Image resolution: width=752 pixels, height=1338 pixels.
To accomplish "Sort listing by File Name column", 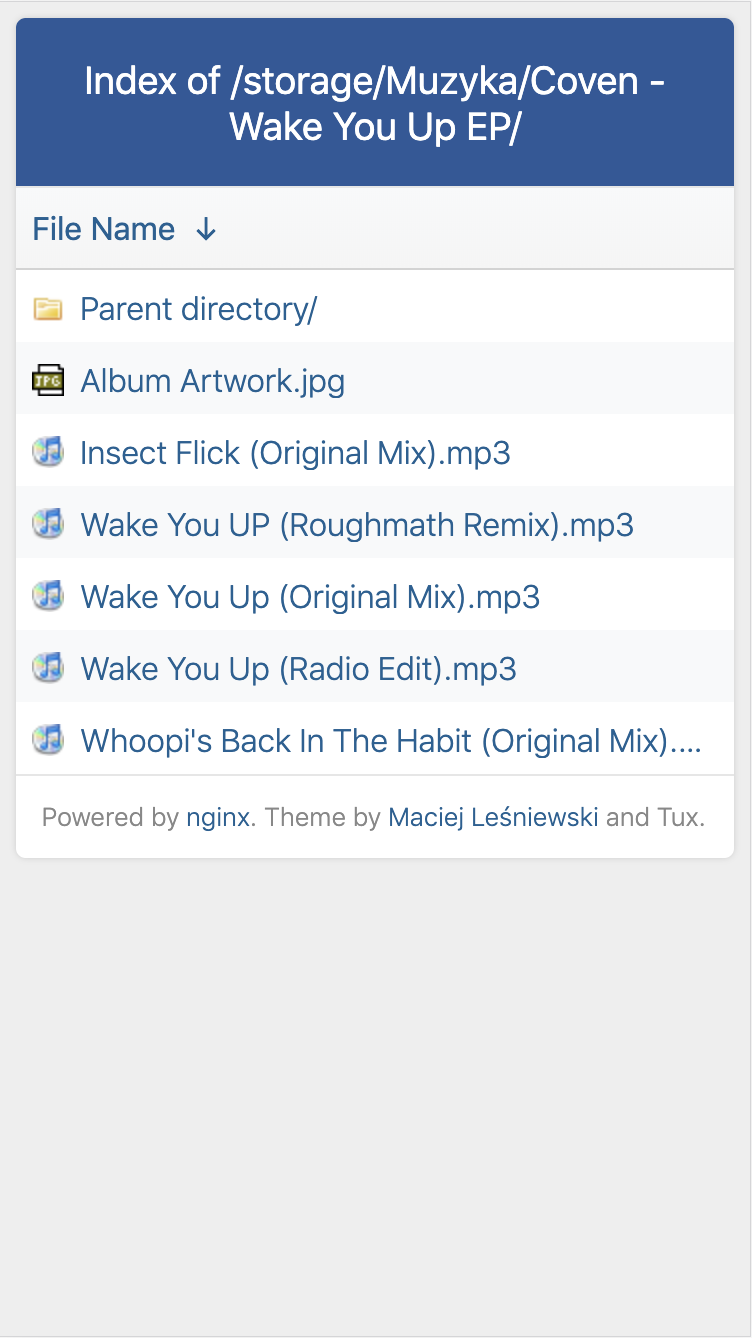I will pos(104,230).
